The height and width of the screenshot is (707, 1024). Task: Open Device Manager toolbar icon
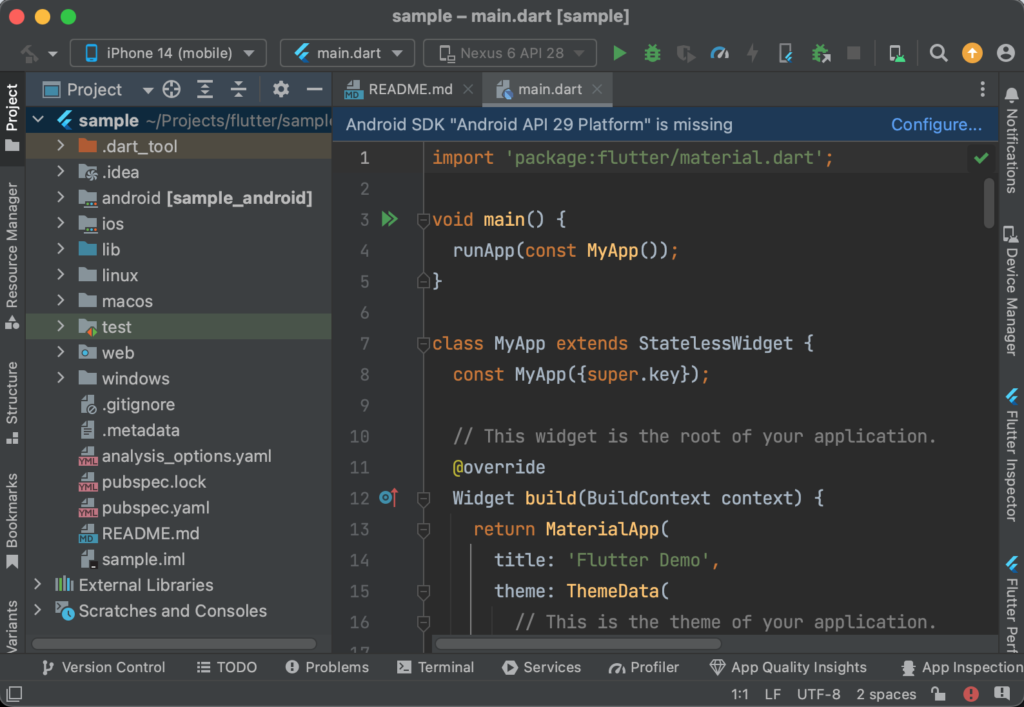click(x=897, y=53)
